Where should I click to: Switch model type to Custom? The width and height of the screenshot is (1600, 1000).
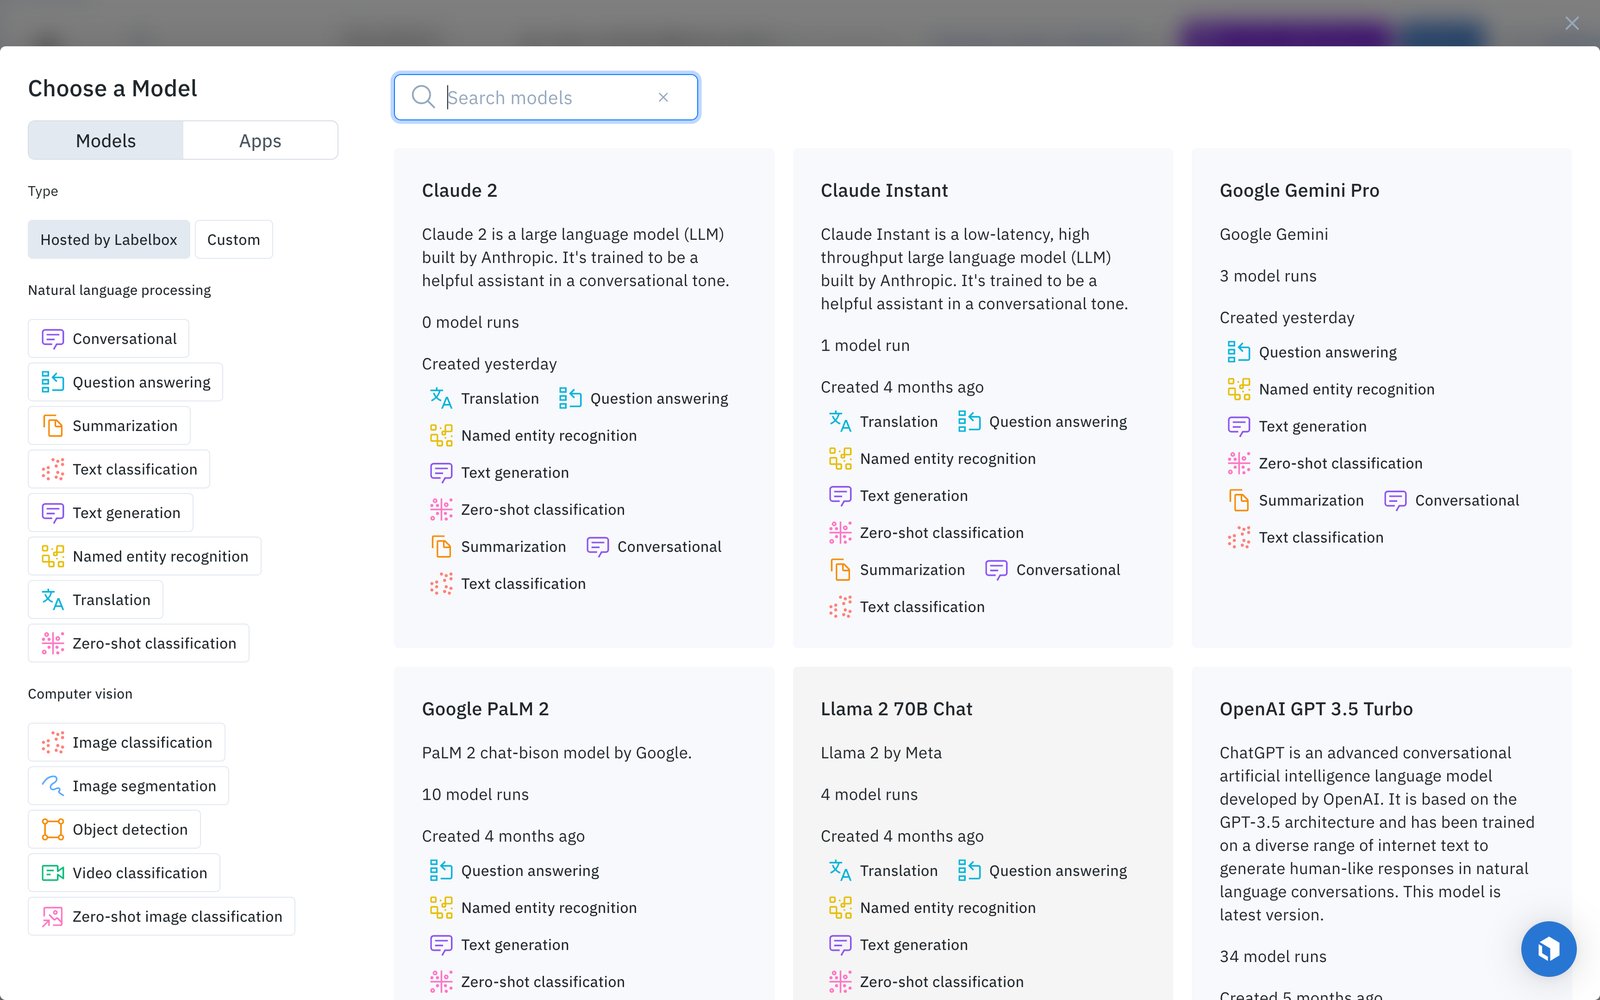coord(233,239)
